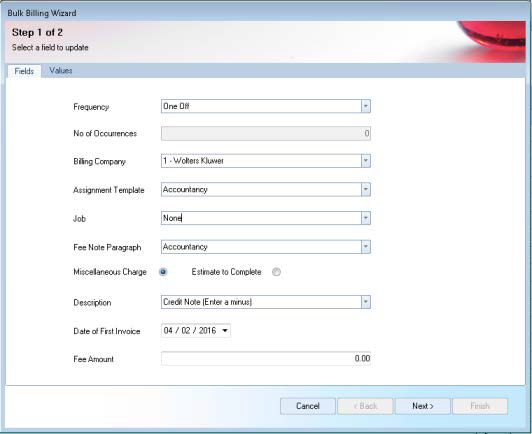Viewport: 532px width, 434px height.
Task: Open the Date of First Invoice calendar arrow
Action: (x=225, y=331)
